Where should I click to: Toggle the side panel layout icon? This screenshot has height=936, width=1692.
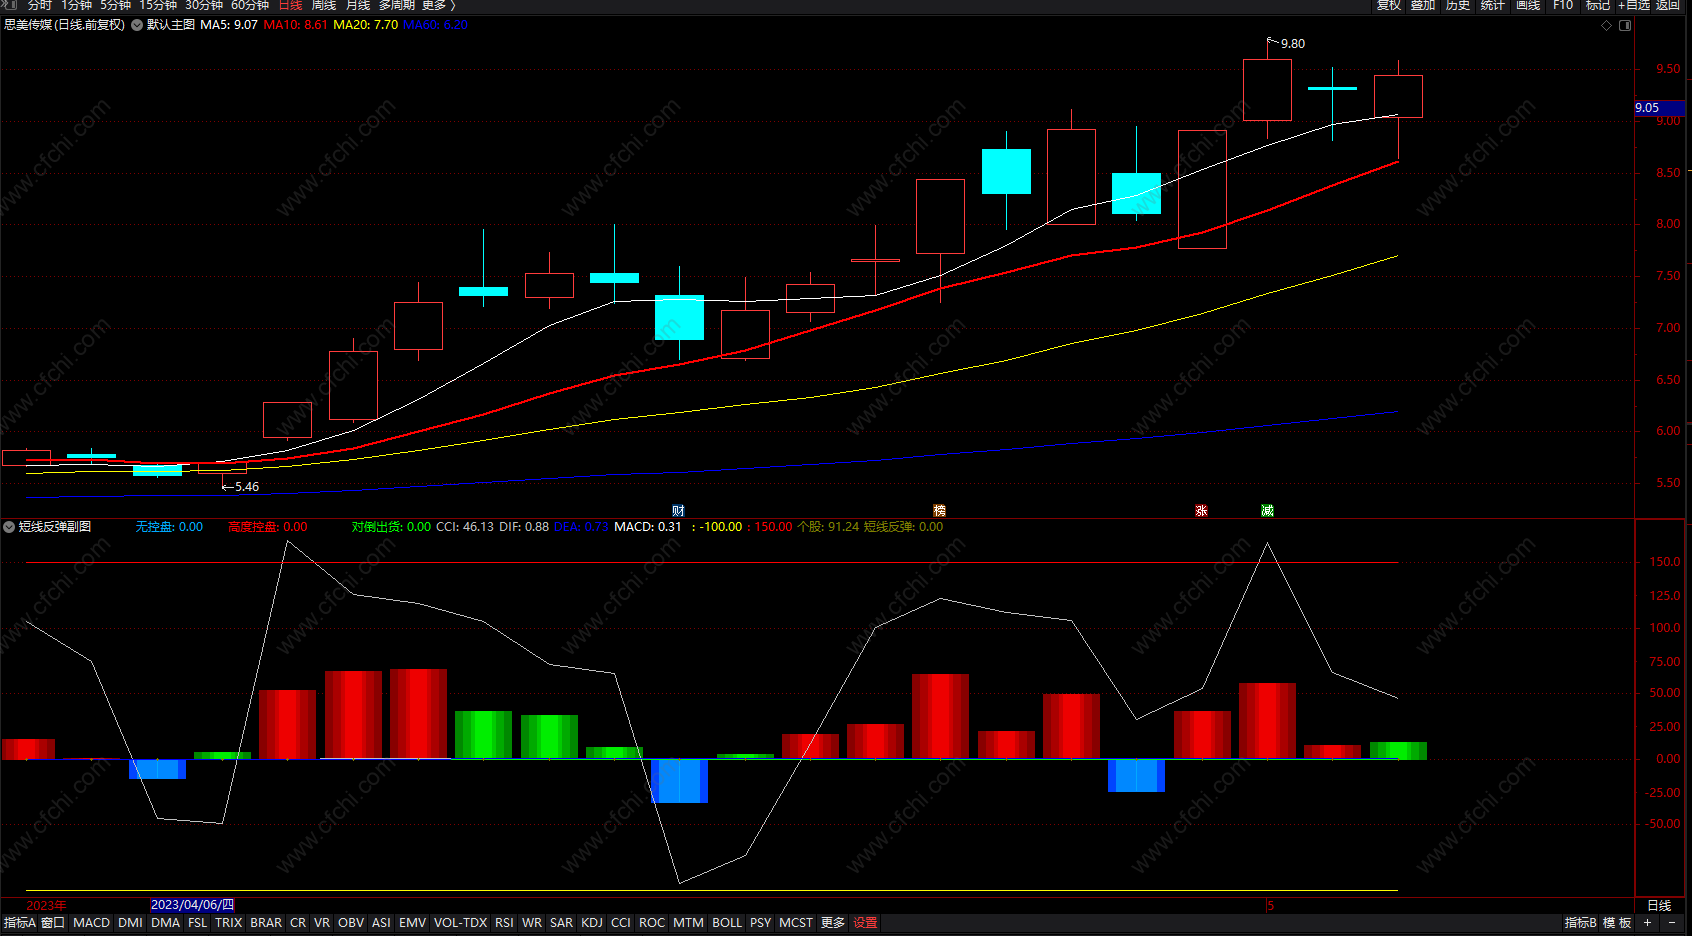[1625, 25]
